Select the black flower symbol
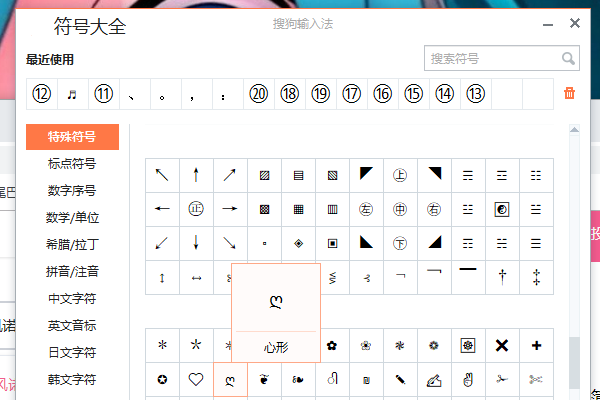This screenshot has width=600, height=400. point(332,345)
